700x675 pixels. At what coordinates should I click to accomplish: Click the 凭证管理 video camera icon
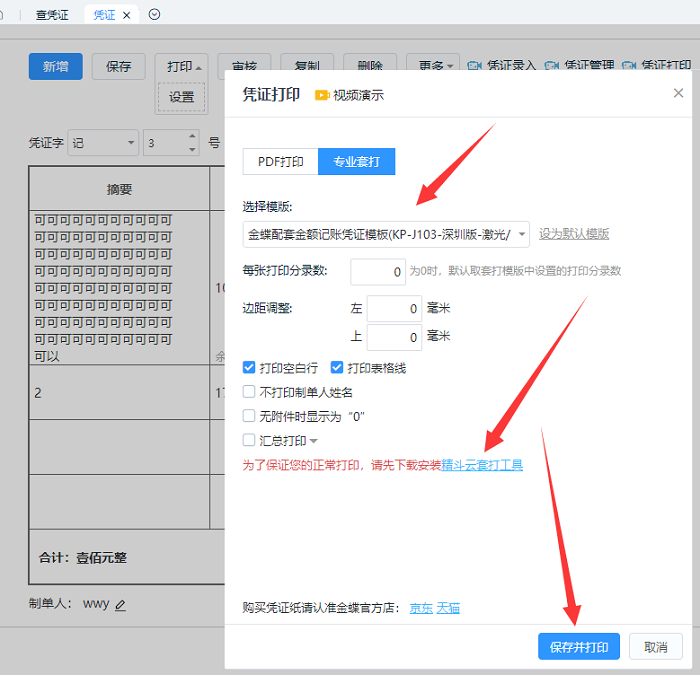tap(551, 66)
